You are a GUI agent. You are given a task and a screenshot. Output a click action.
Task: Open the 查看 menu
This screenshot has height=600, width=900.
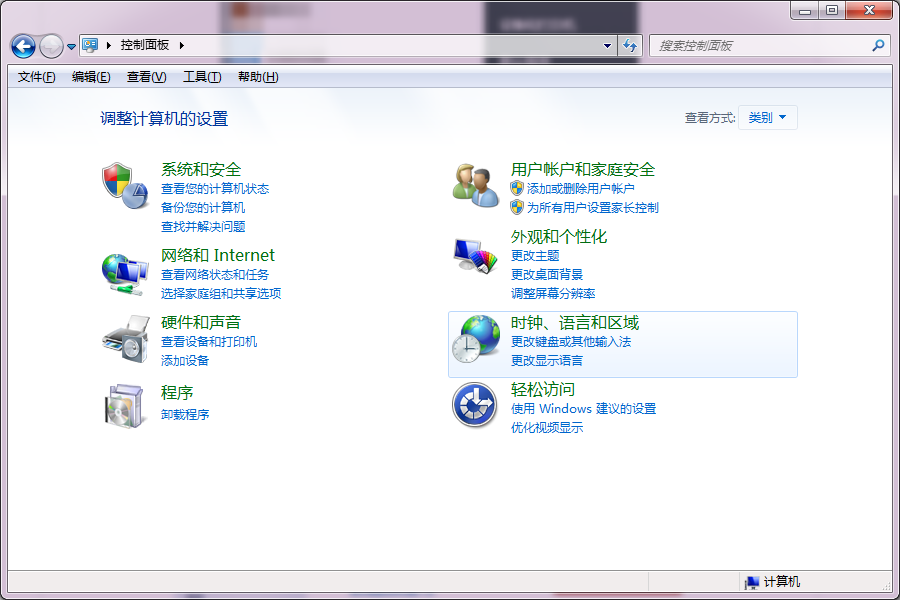click(x=145, y=77)
